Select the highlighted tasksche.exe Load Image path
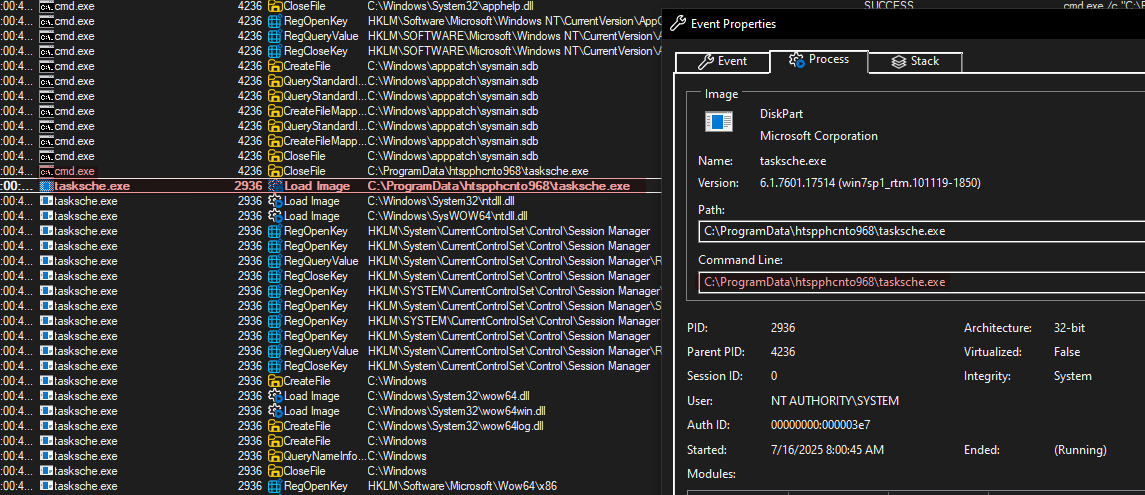The width and height of the screenshot is (1145, 495). [x=498, y=186]
